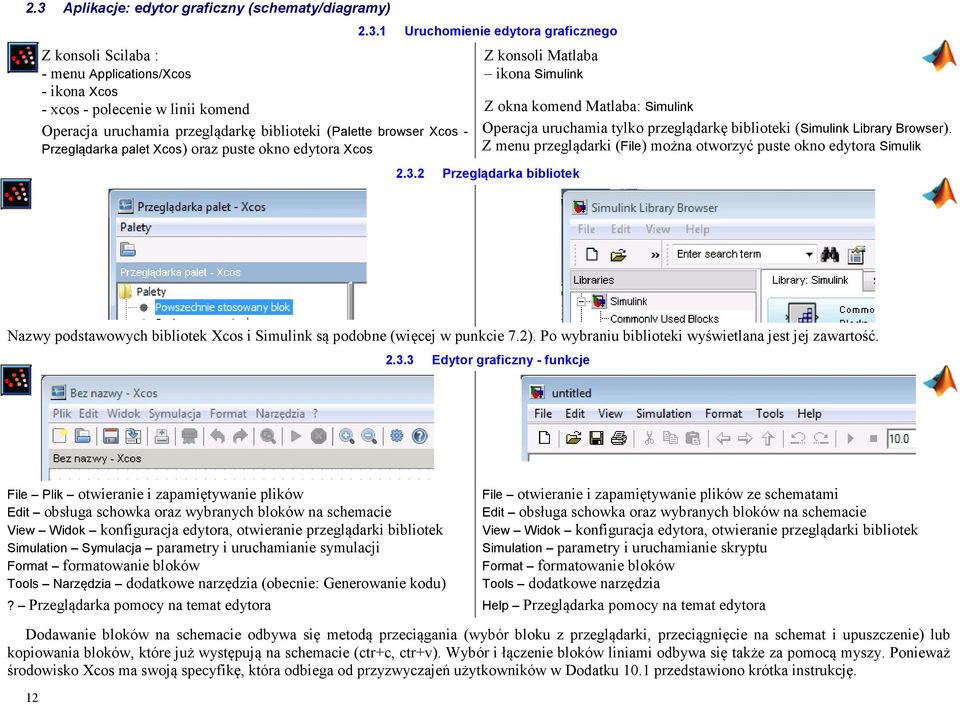Click Open folder icon in Simulink Library Browser
The width and height of the screenshot is (960, 704).
pyautogui.click(x=618, y=255)
